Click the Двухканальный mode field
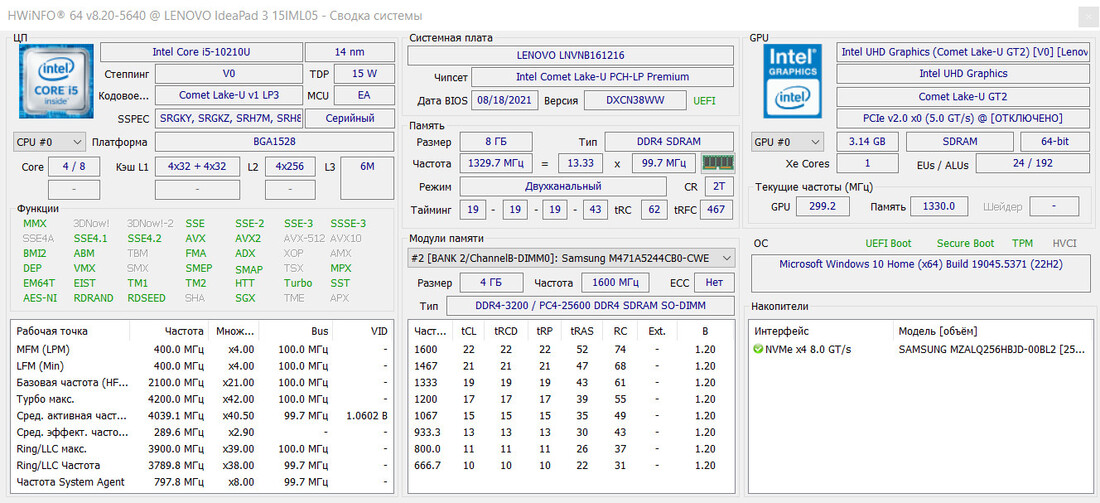The width and height of the screenshot is (1100, 503). click(563, 187)
